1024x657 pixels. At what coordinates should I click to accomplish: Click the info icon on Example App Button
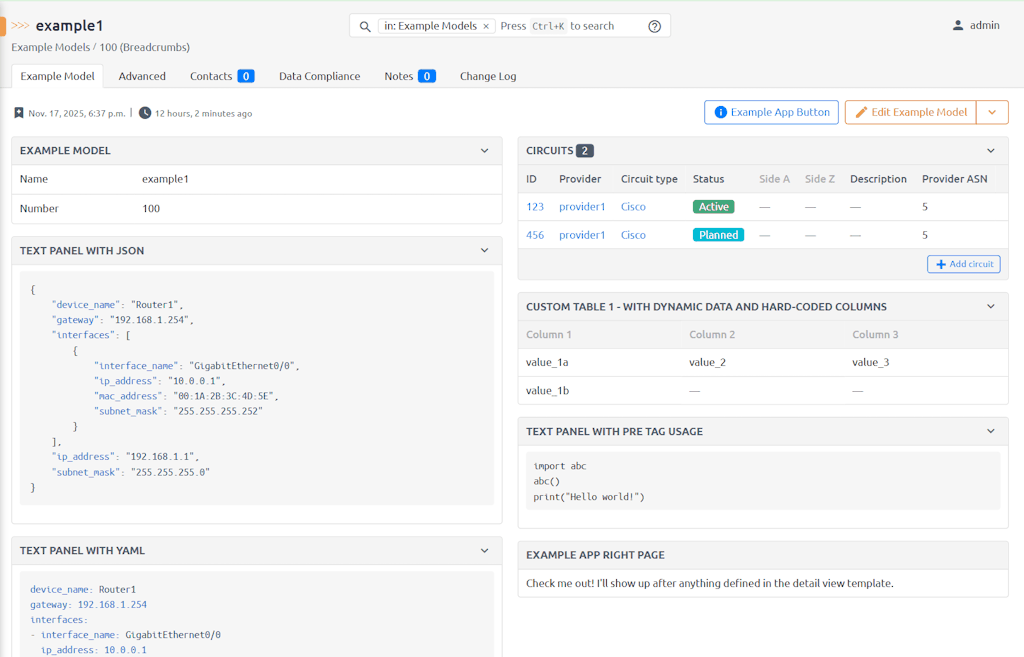[719, 112]
